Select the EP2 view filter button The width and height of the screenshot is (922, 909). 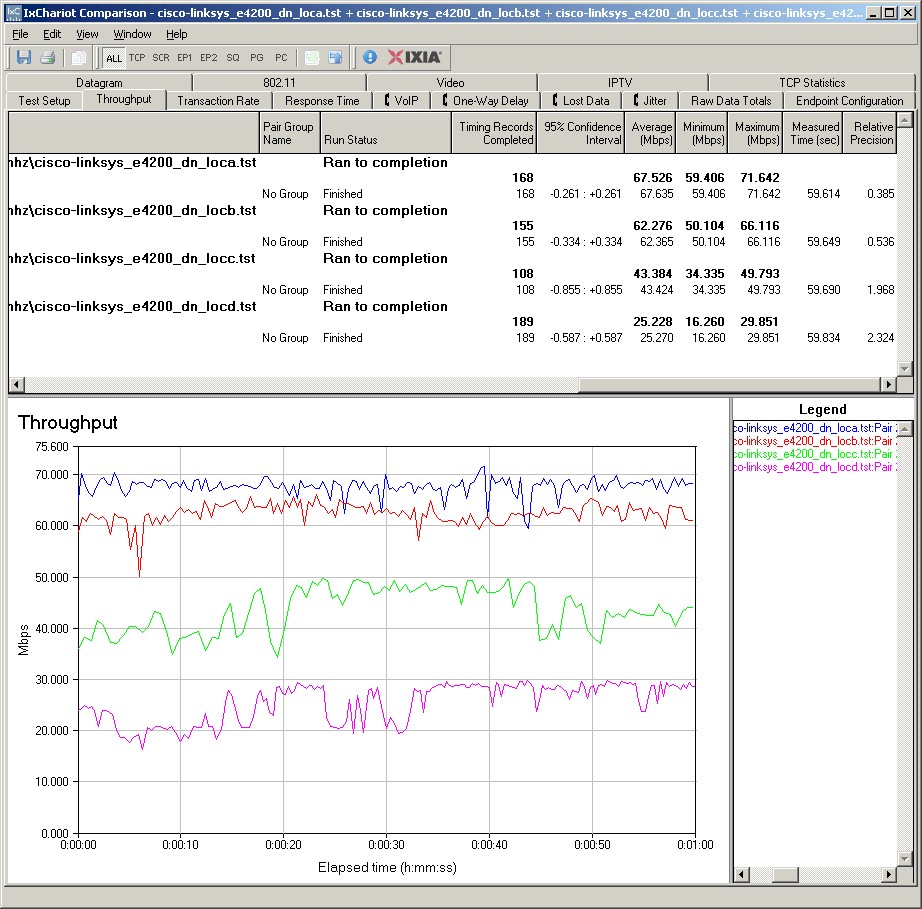[x=209, y=58]
